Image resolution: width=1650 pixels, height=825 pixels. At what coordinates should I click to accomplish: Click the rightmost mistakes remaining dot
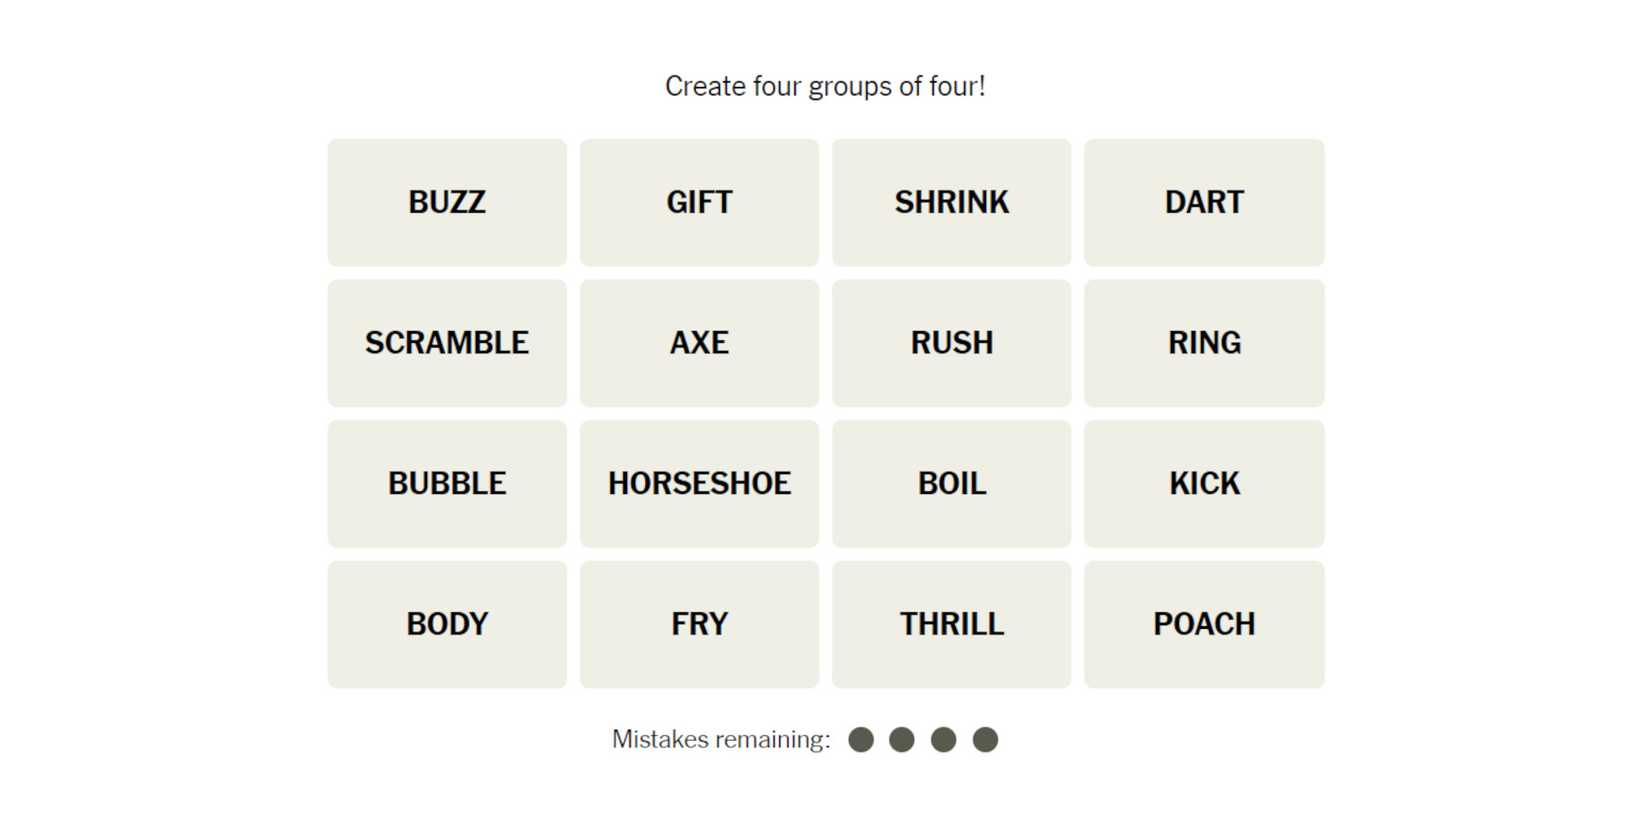(x=985, y=739)
